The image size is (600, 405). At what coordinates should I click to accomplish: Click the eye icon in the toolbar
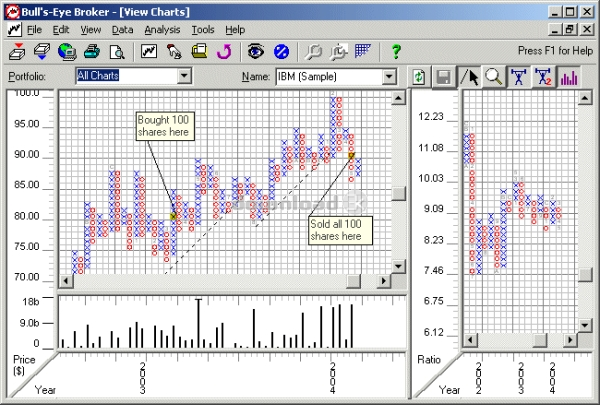click(x=256, y=51)
